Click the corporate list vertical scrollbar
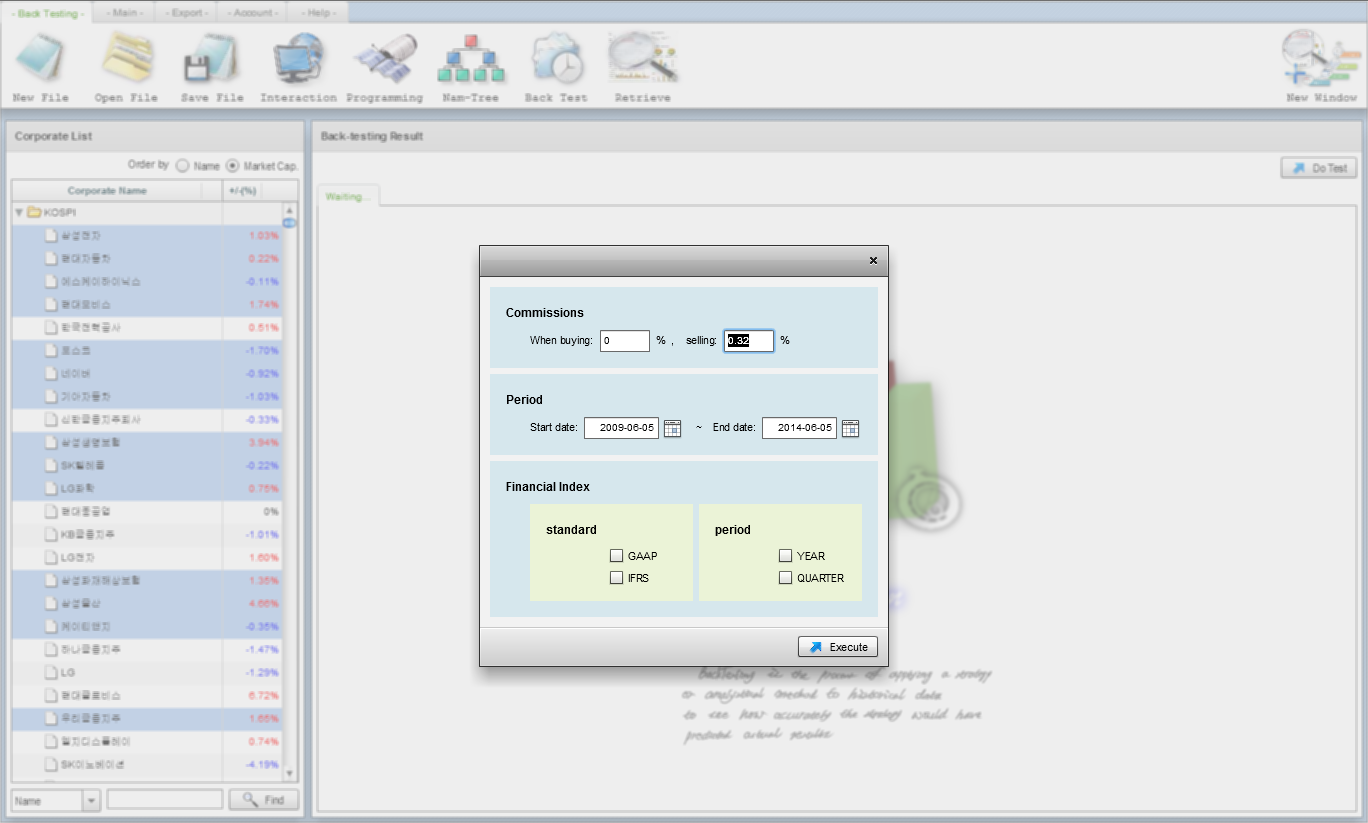The height and width of the screenshot is (823, 1368). tap(290, 490)
